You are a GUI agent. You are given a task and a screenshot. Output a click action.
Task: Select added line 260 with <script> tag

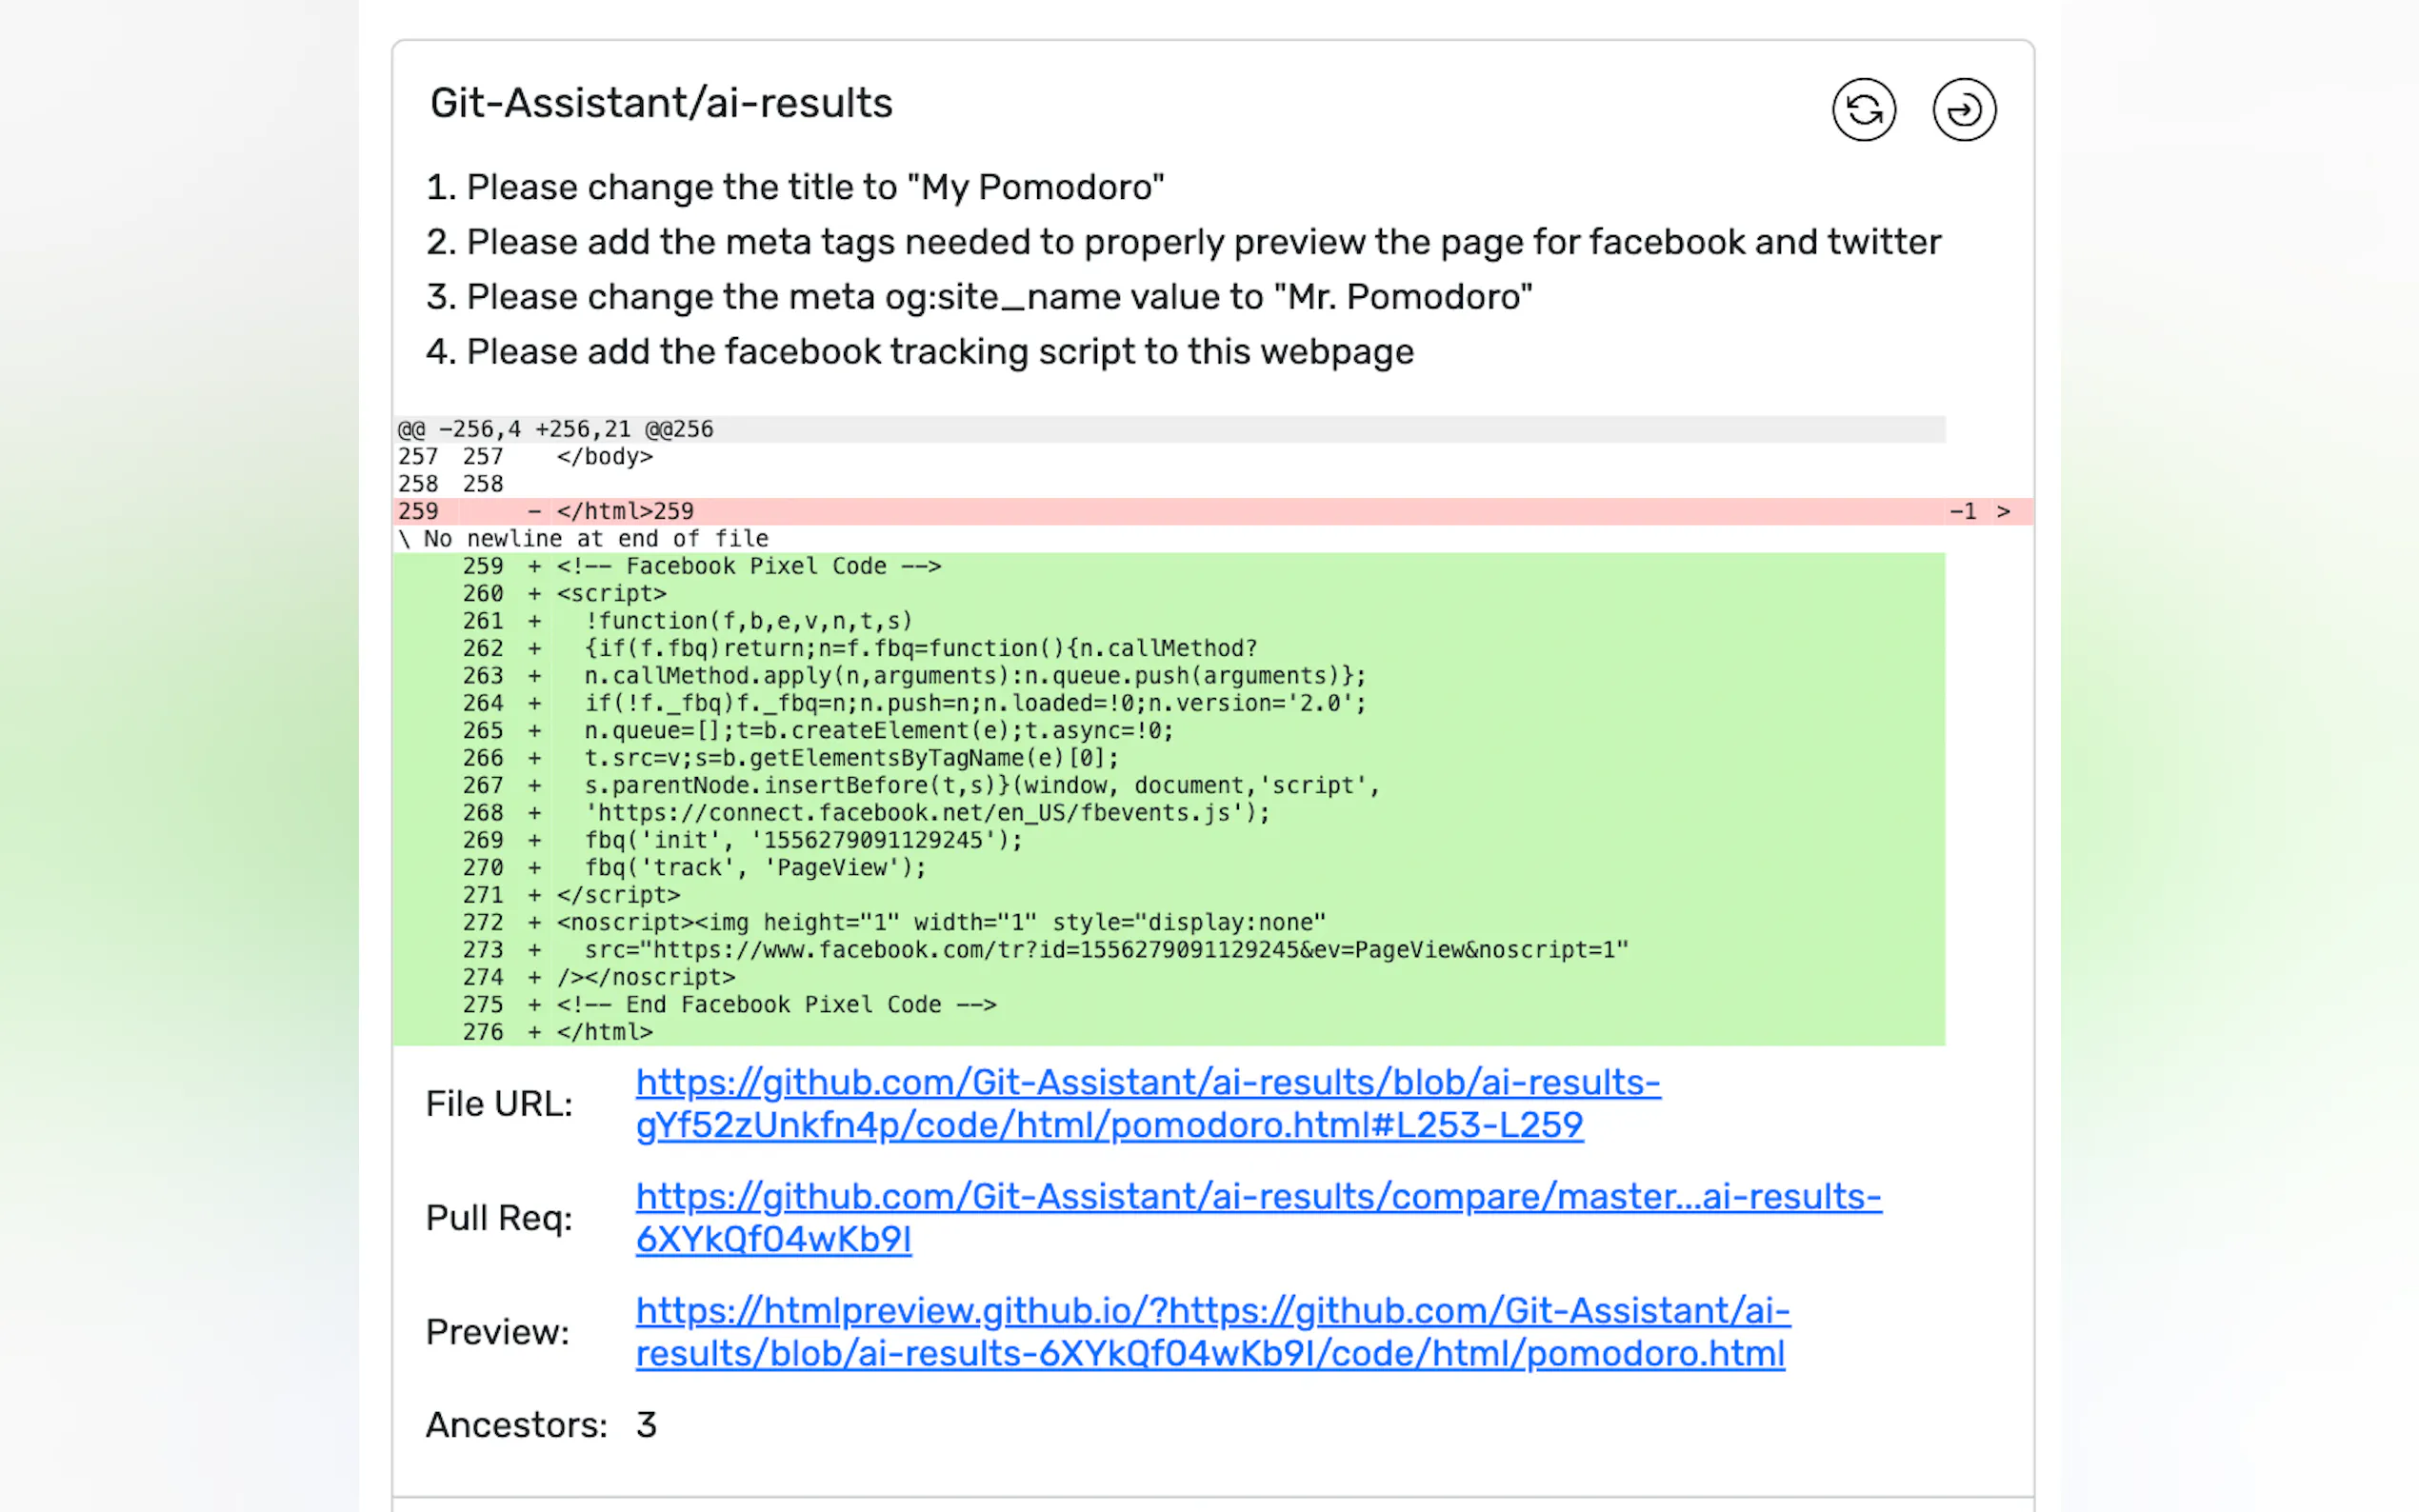click(611, 594)
